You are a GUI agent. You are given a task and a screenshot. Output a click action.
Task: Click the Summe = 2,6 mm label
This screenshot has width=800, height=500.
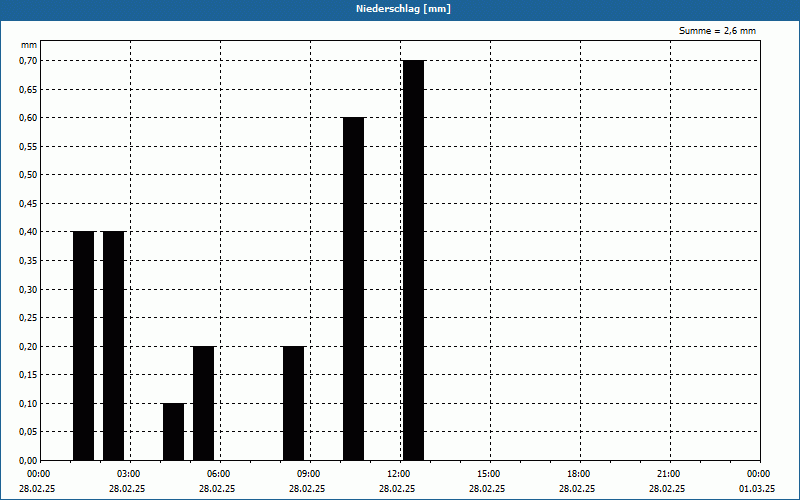point(717,31)
